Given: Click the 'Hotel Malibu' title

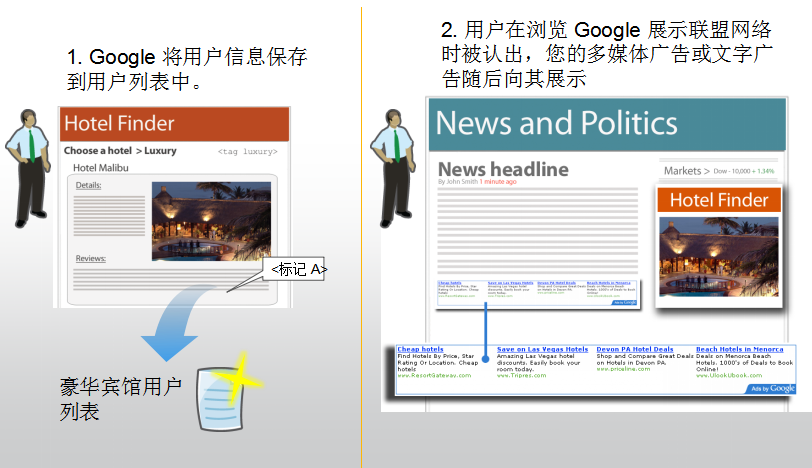Looking at the screenshot, I should [100, 168].
